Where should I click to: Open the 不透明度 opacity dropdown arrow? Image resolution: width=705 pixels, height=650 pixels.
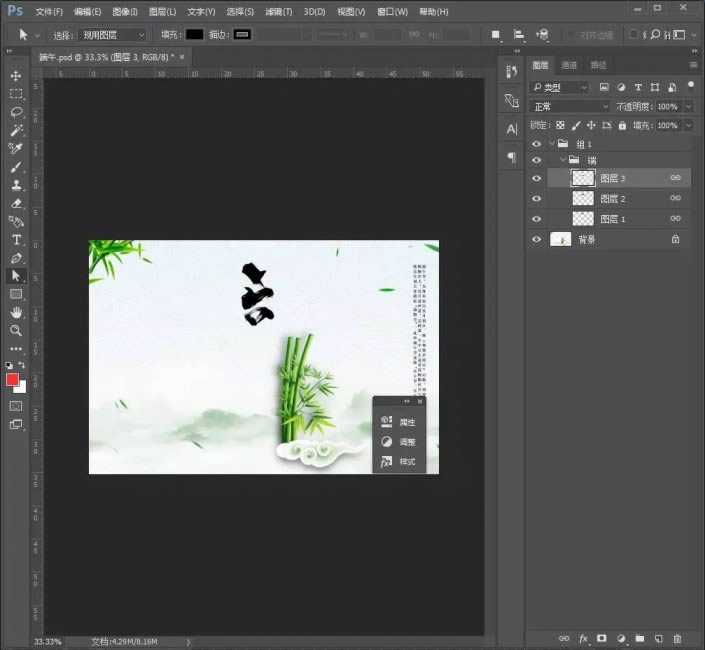pos(687,106)
